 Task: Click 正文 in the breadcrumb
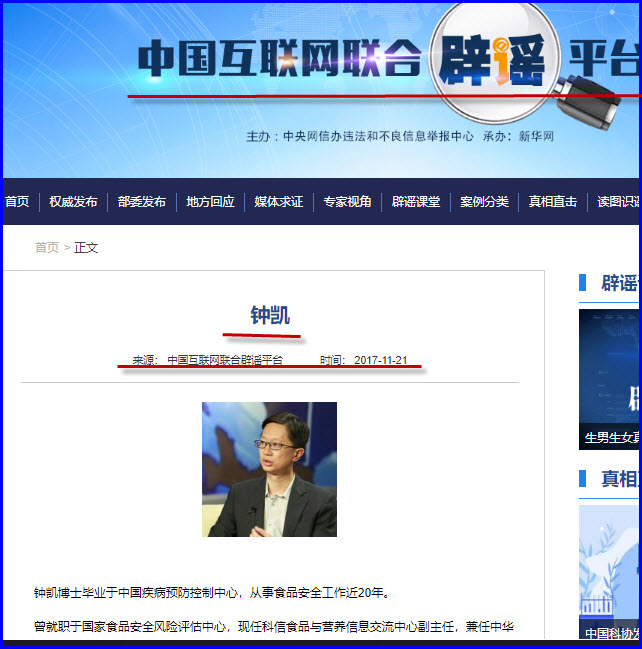[86, 248]
